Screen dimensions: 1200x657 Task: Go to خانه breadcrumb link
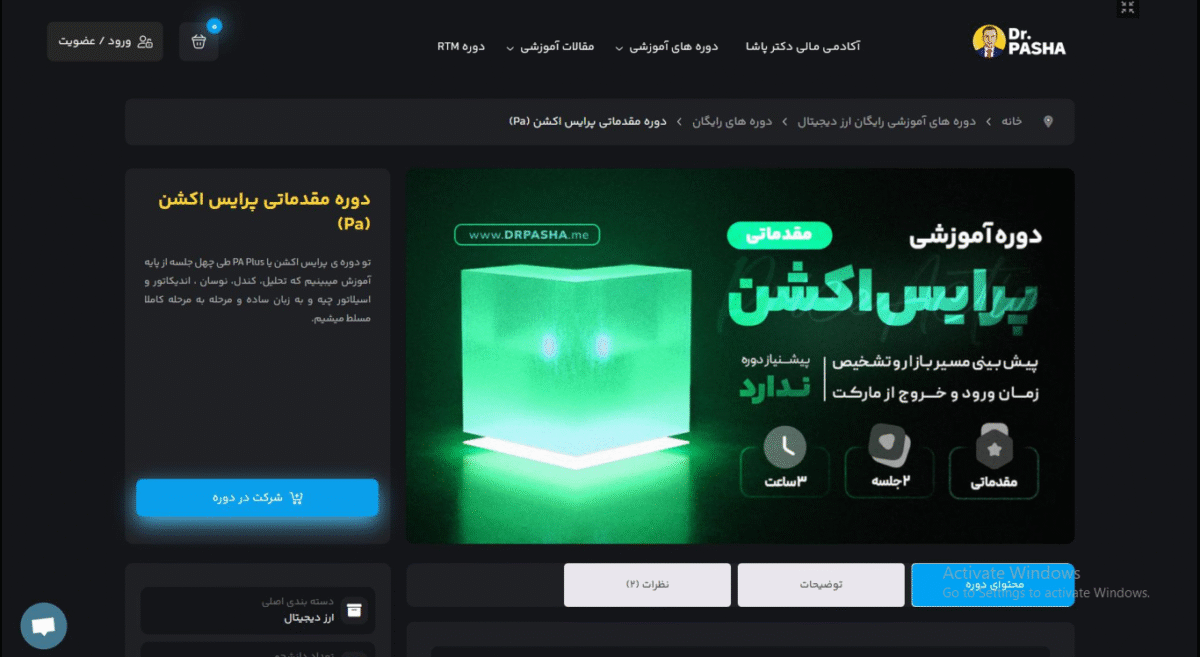point(1012,121)
